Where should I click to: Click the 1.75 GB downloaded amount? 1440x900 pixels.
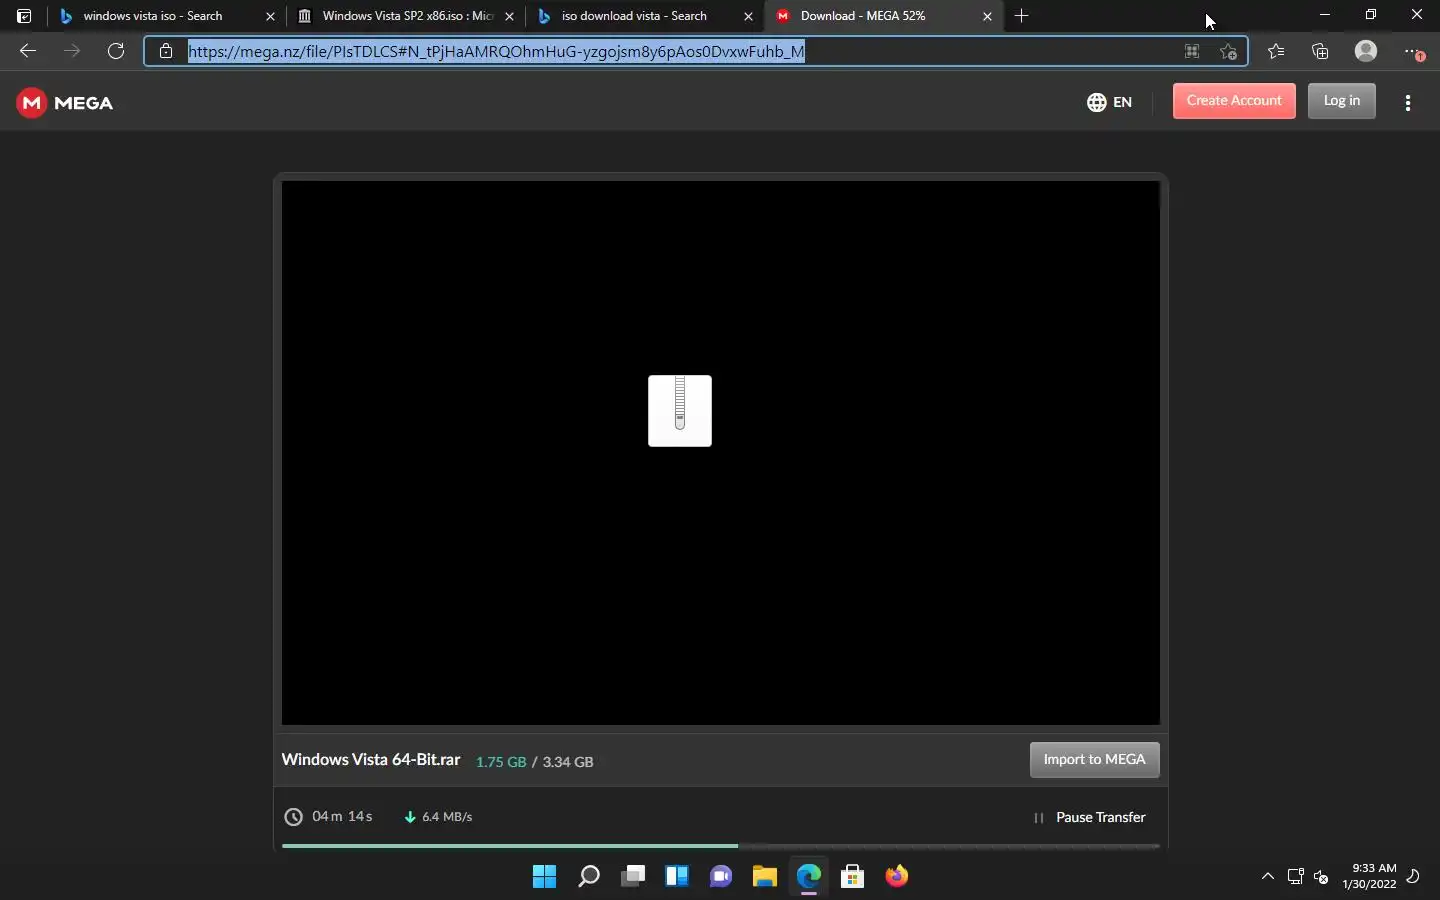pos(501,762)
